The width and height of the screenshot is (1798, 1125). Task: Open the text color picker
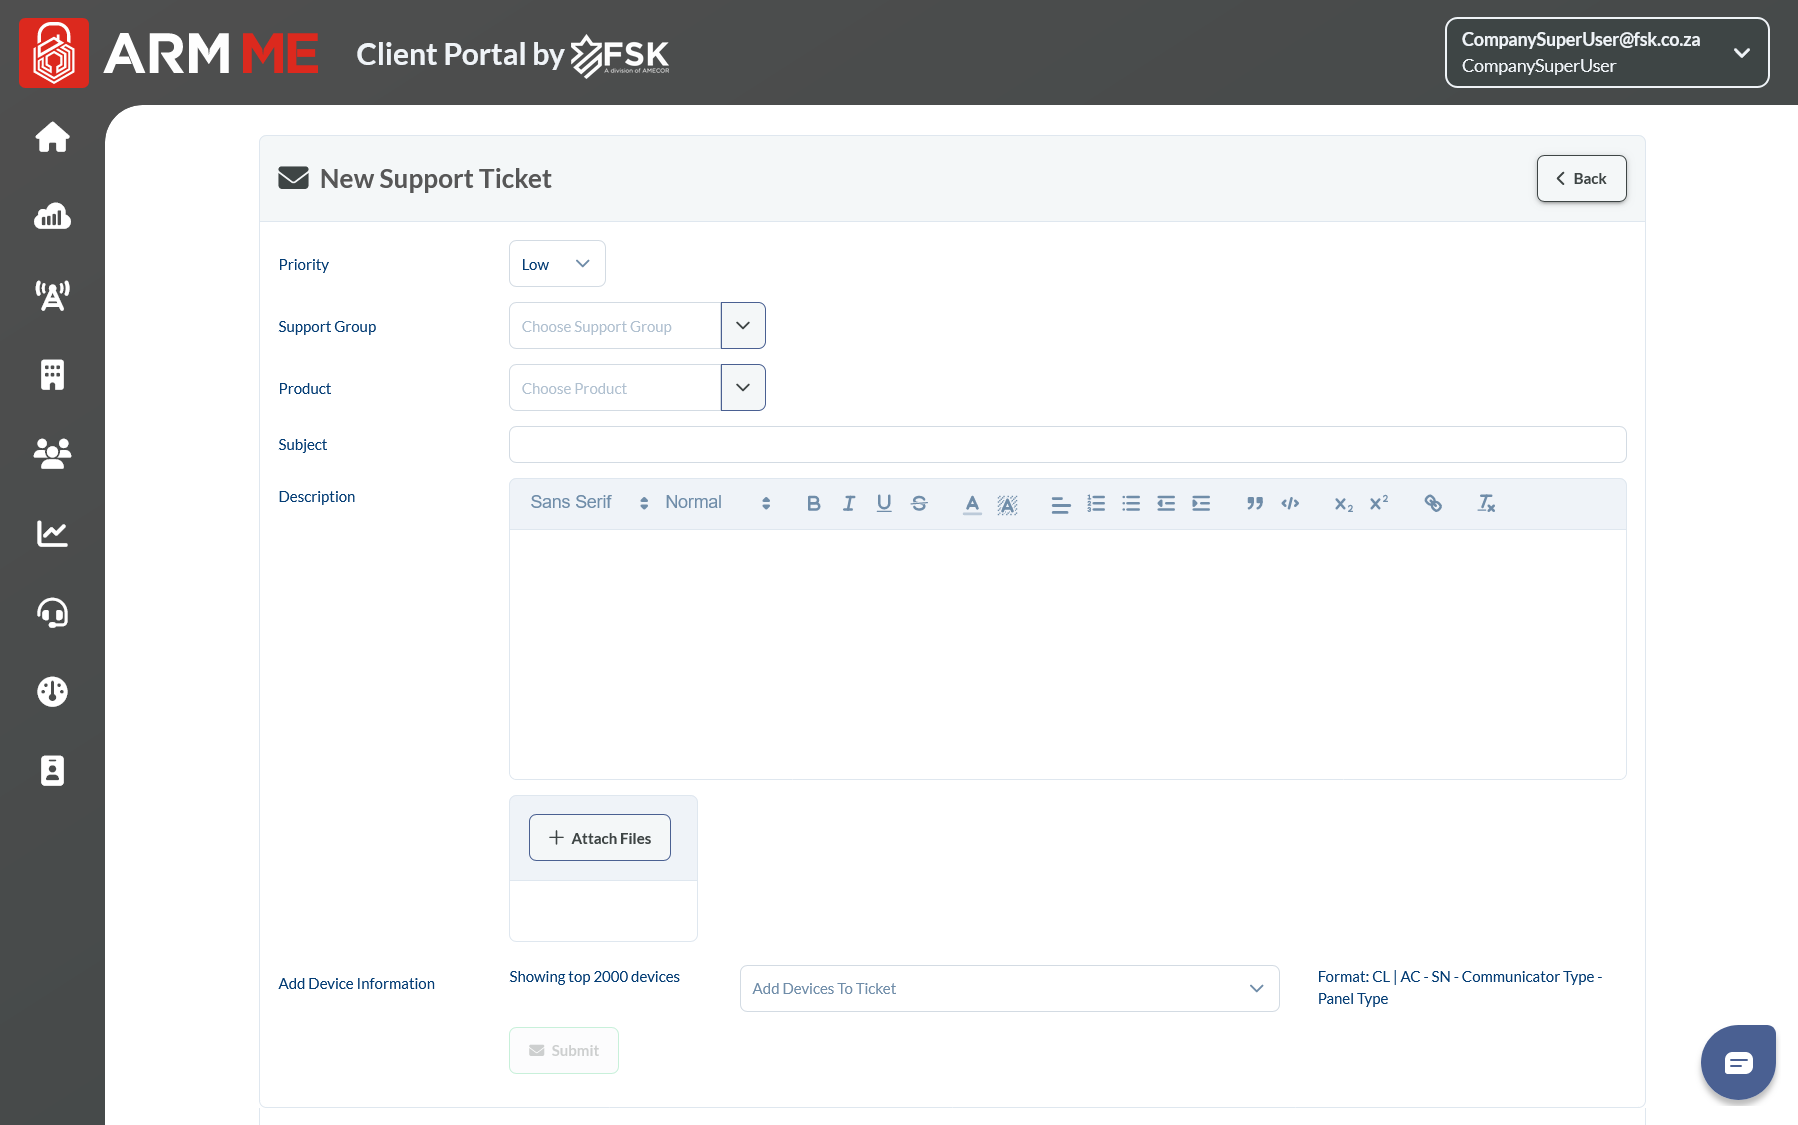(972, 503)
